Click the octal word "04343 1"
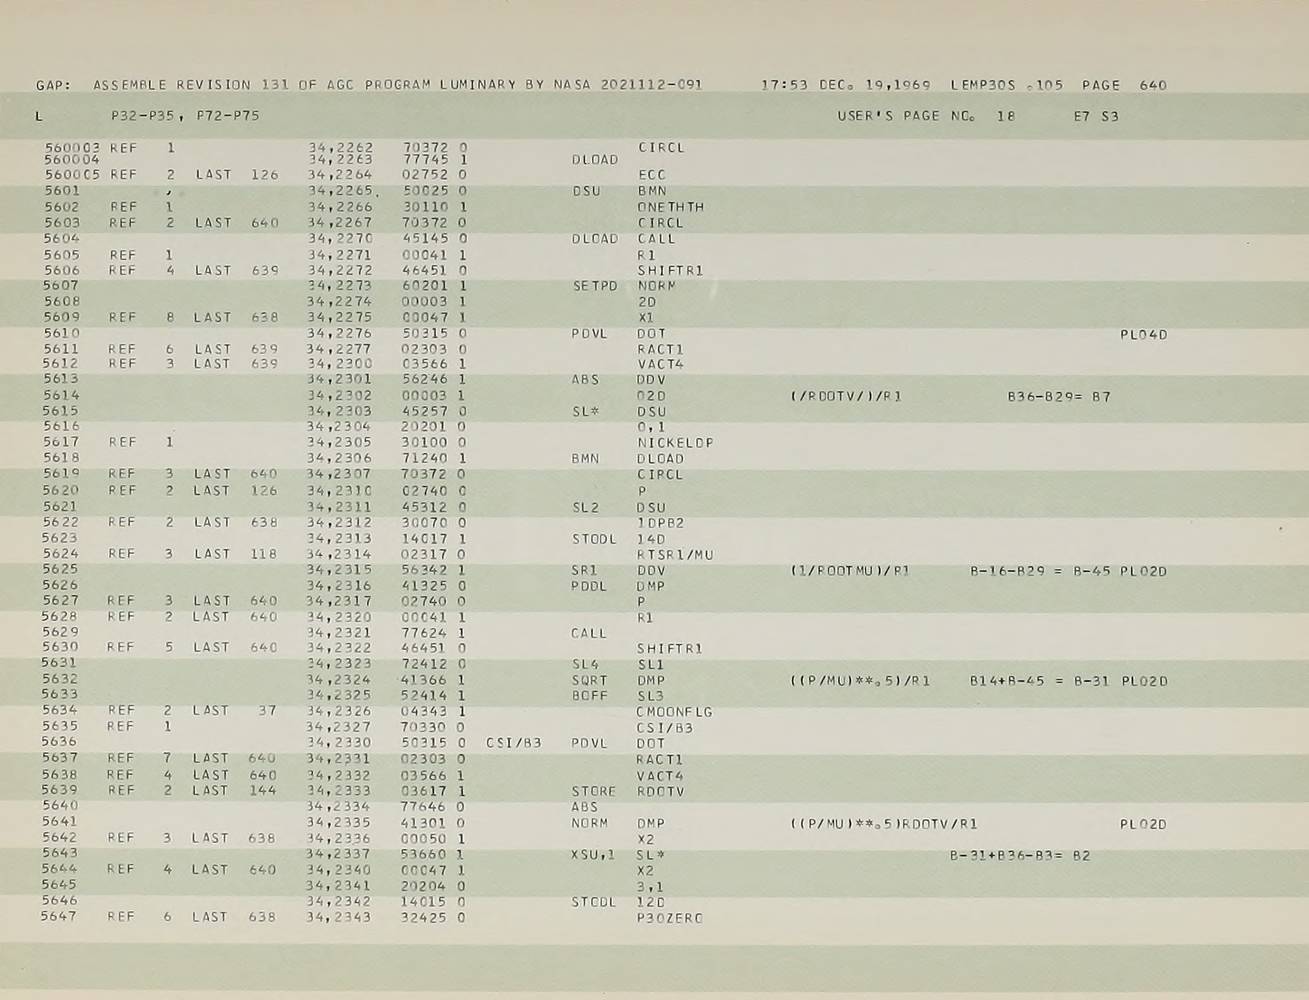The width and height of the screenshot is (1309, 1000). pyautogui.click(x=434, y=711)
